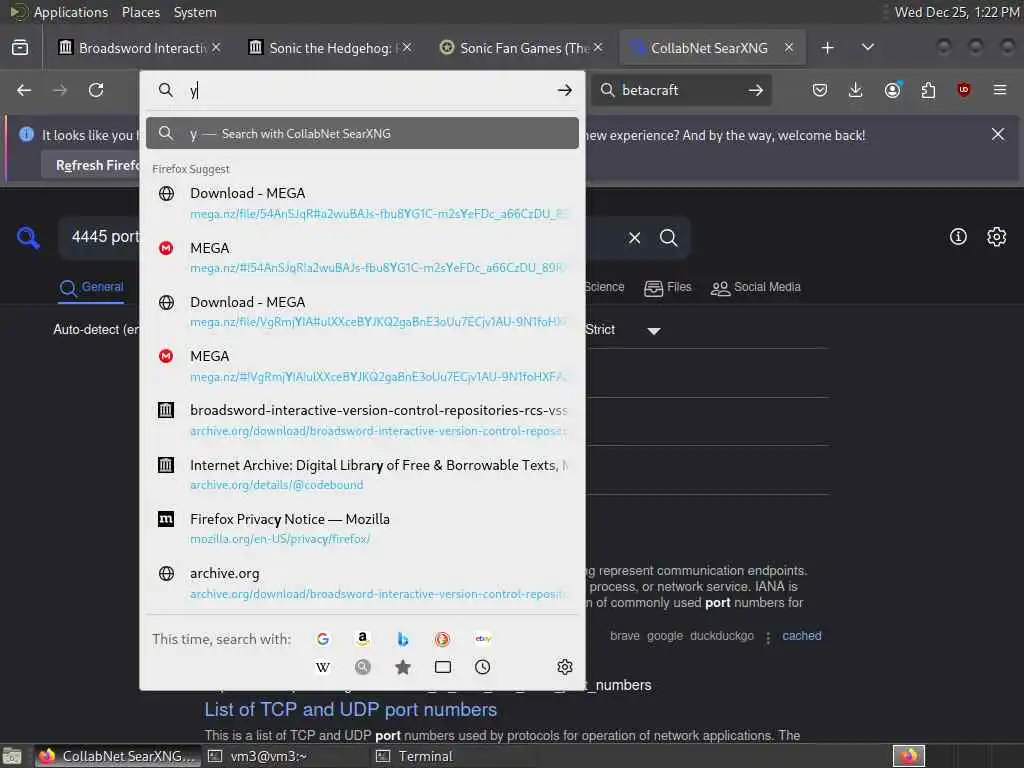Viewport: 1024px width, 768px height.
Task: Open the Places menu
Action: click(140, 12)
